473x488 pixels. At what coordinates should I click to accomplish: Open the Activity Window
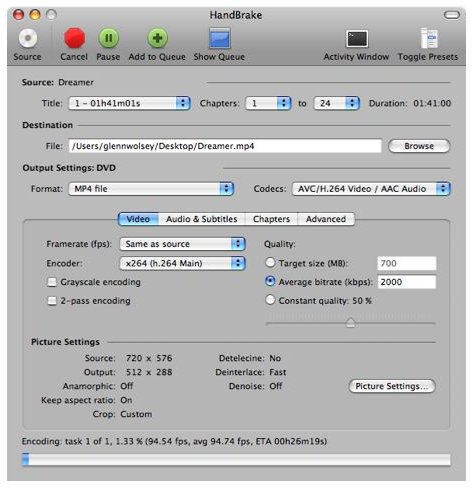(x=357, y=39)
